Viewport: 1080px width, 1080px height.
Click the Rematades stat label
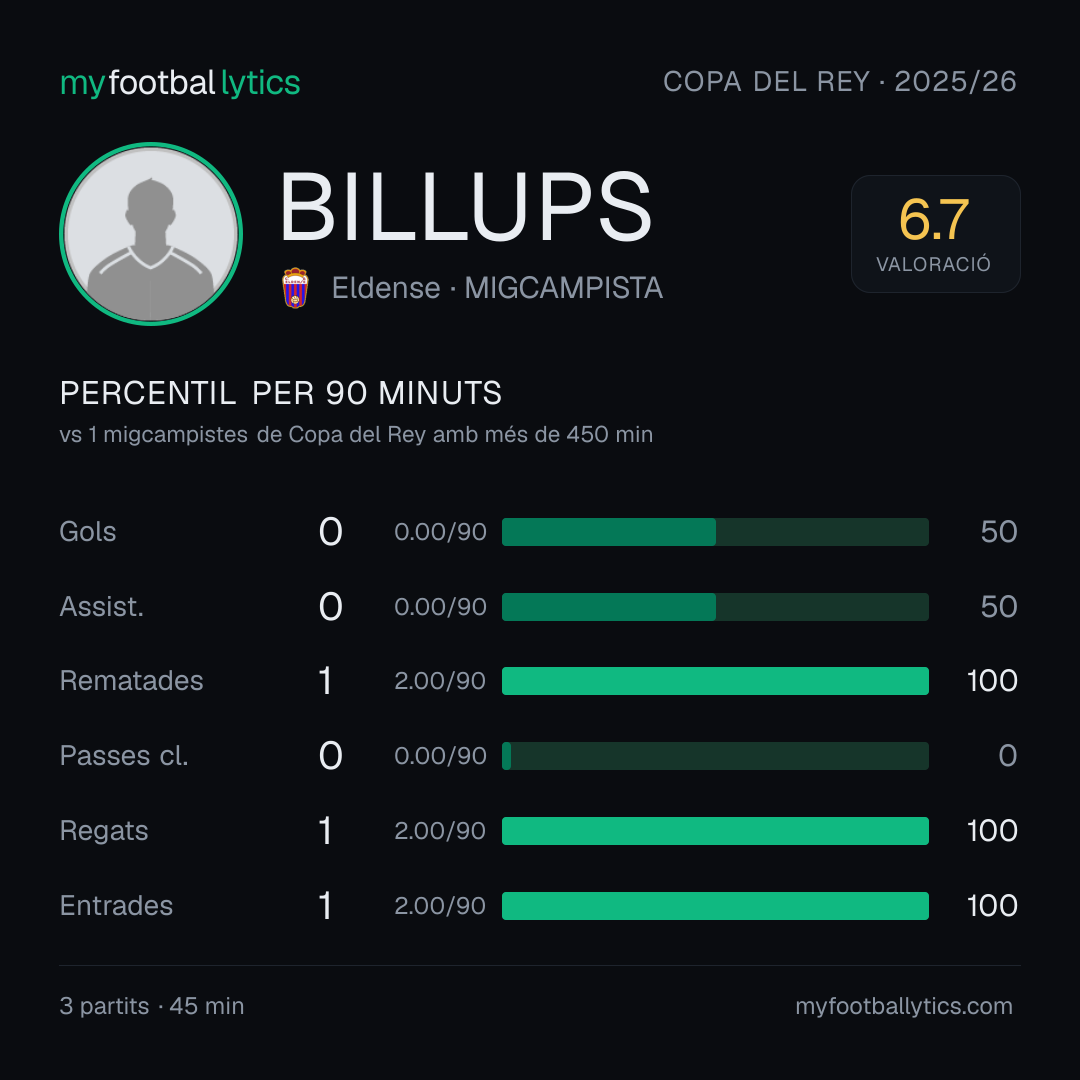tap(132, 681)
